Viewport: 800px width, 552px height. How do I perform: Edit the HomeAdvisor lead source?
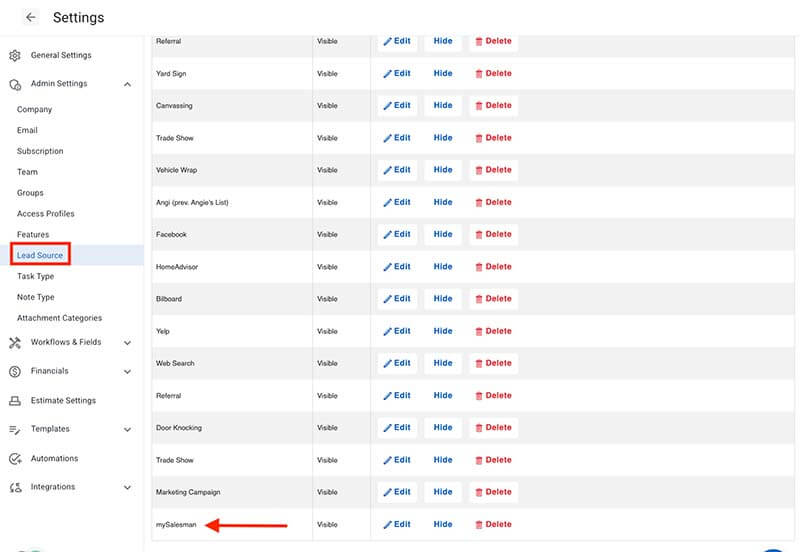click(397, 266)
